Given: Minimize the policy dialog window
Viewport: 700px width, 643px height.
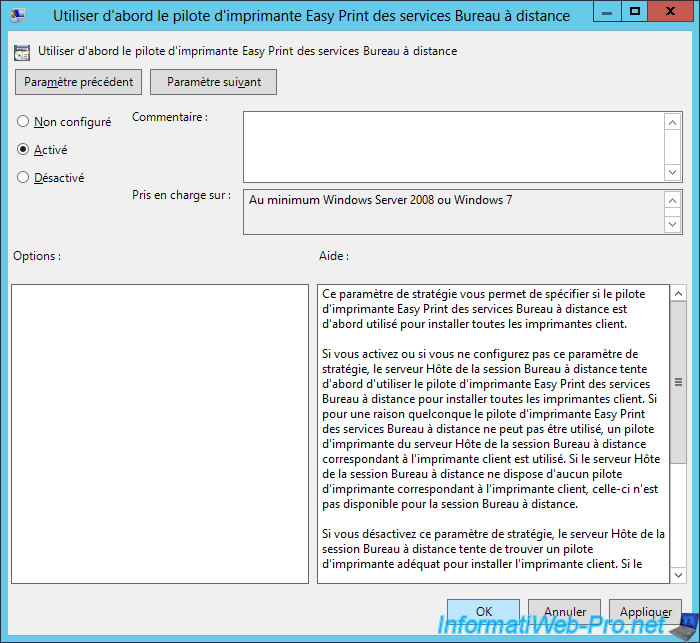Looking at the screenshot, I should [x=607, y=12].
